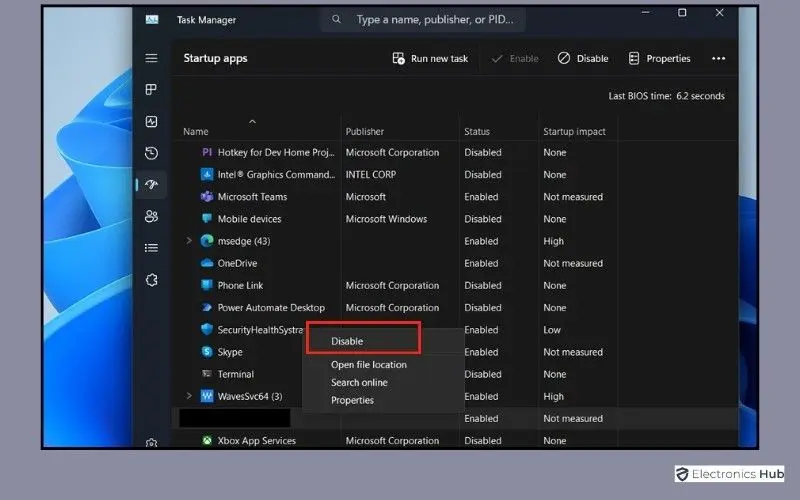This screenshot has width=800, height=500.
Task: Select the Skype row name
Action: coord(230,352)
